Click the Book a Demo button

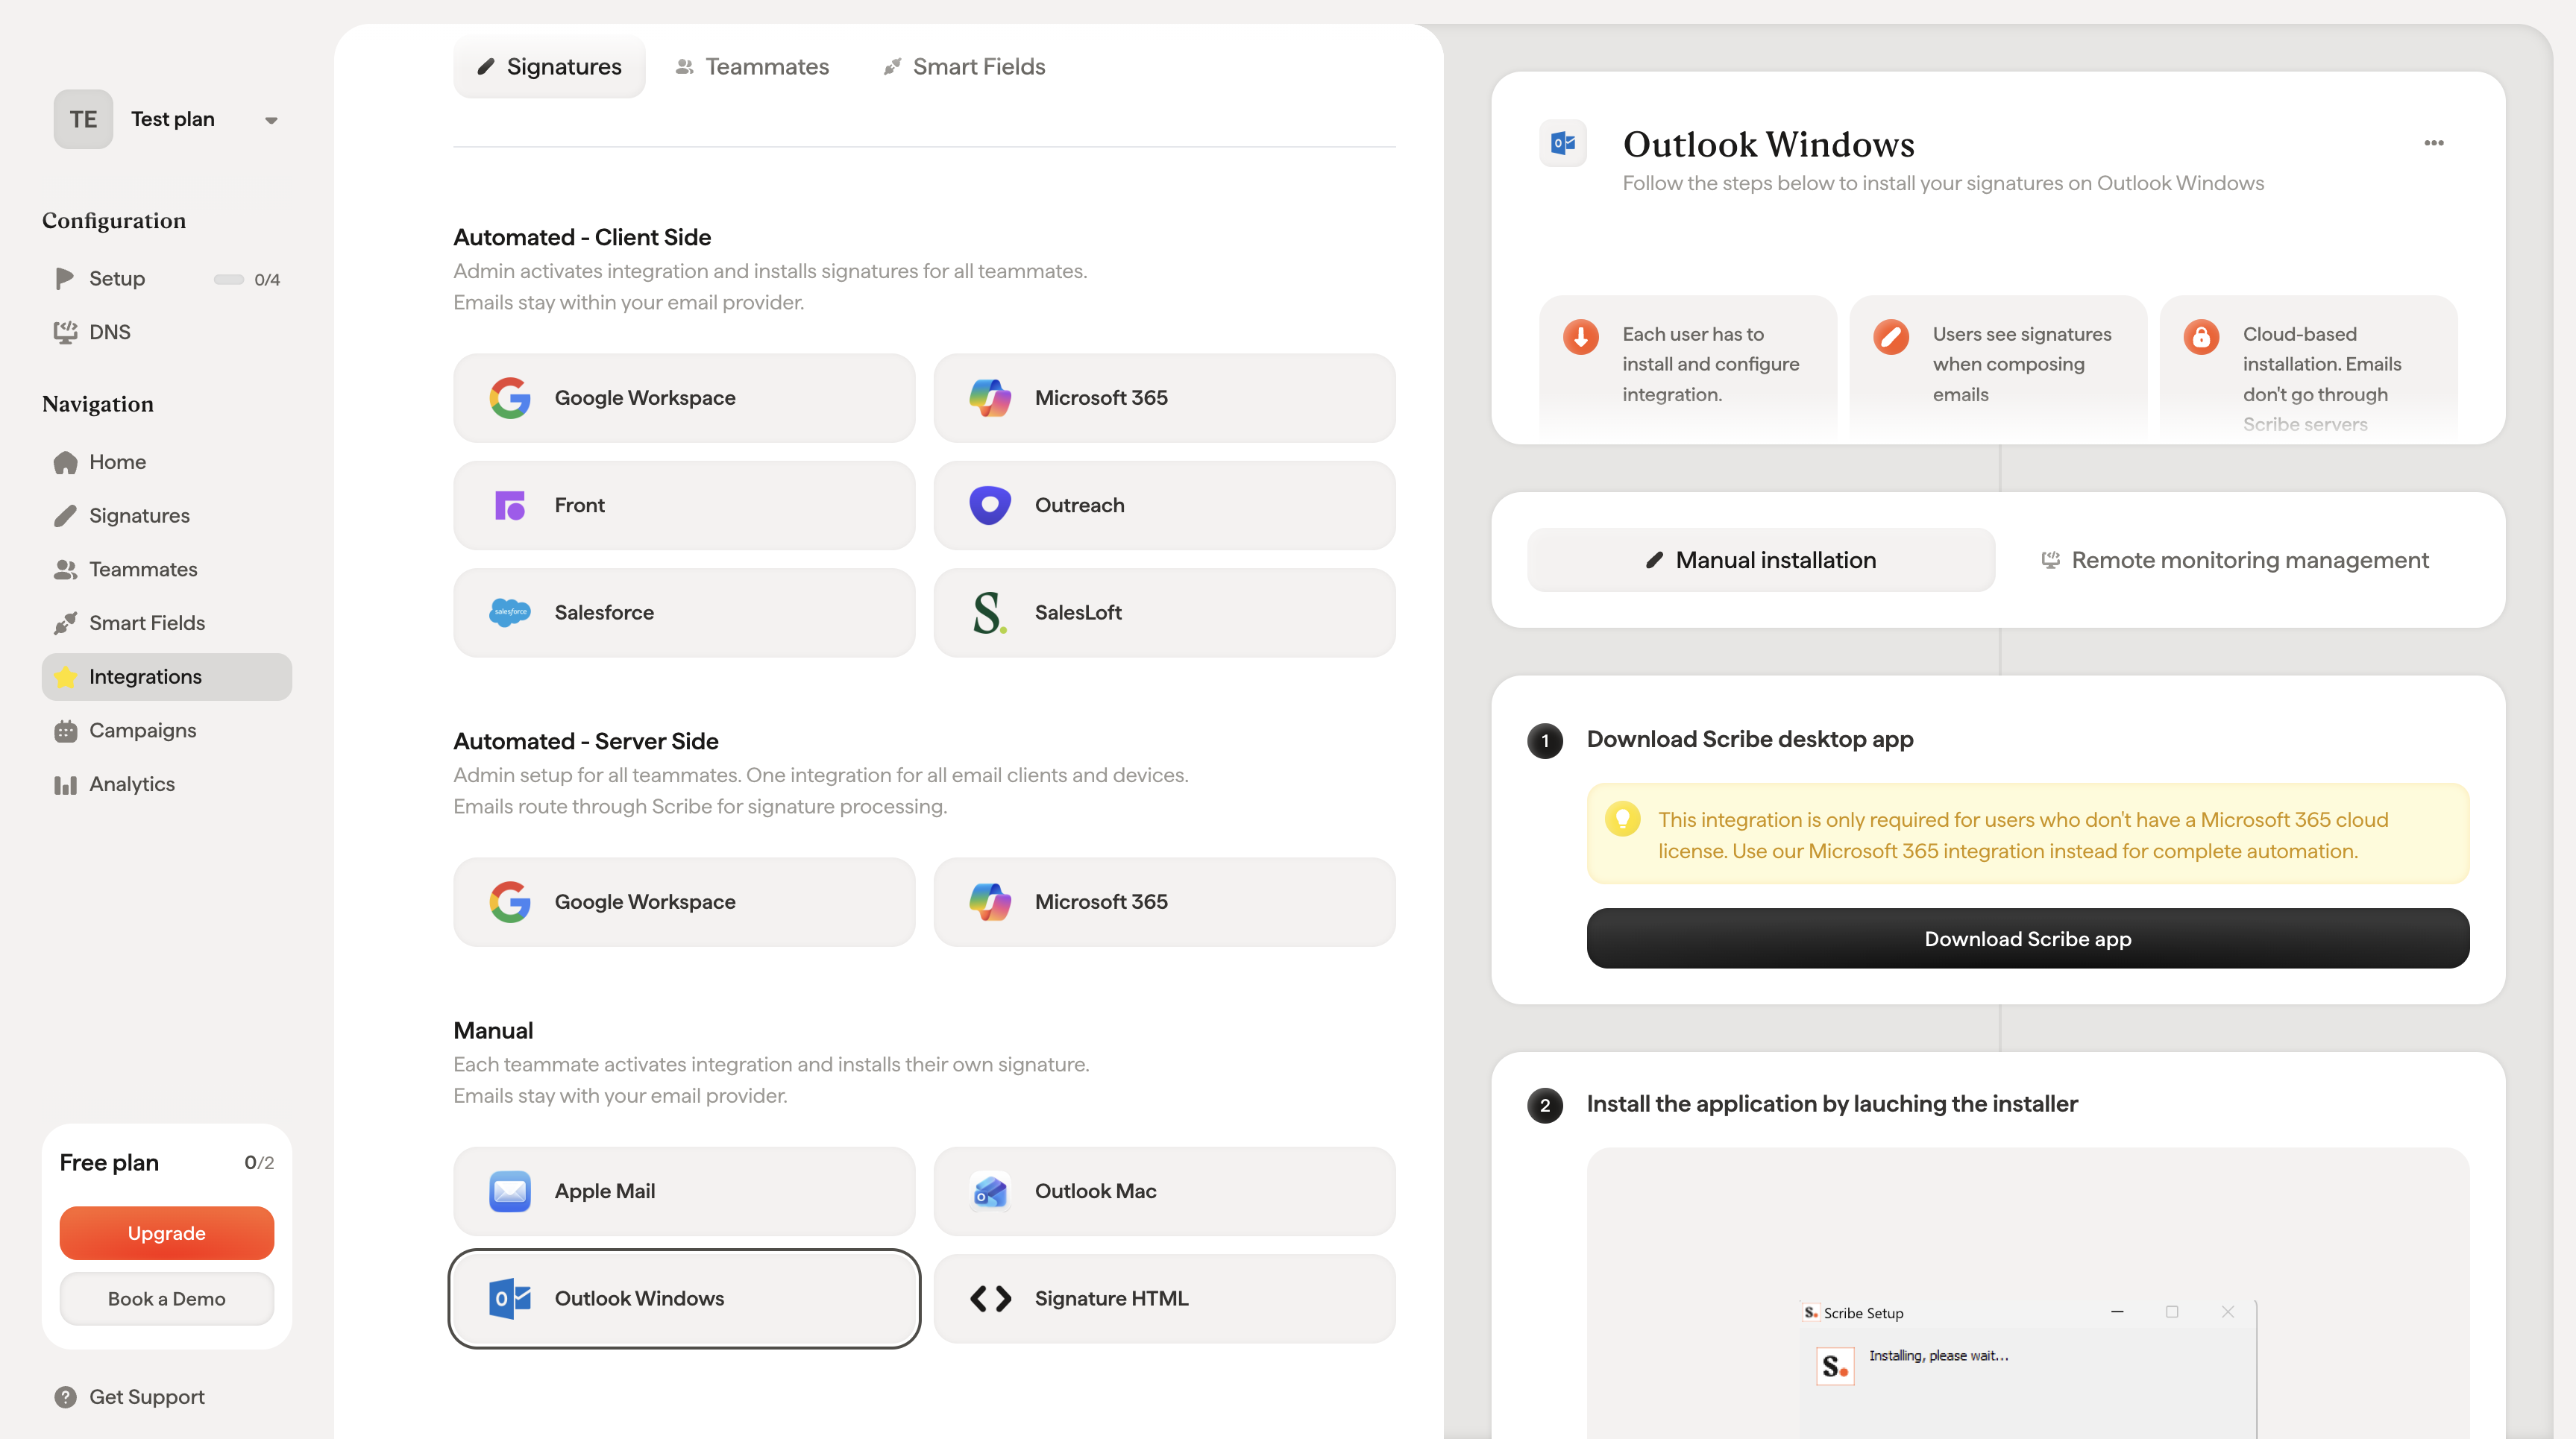coord(167,1298)
